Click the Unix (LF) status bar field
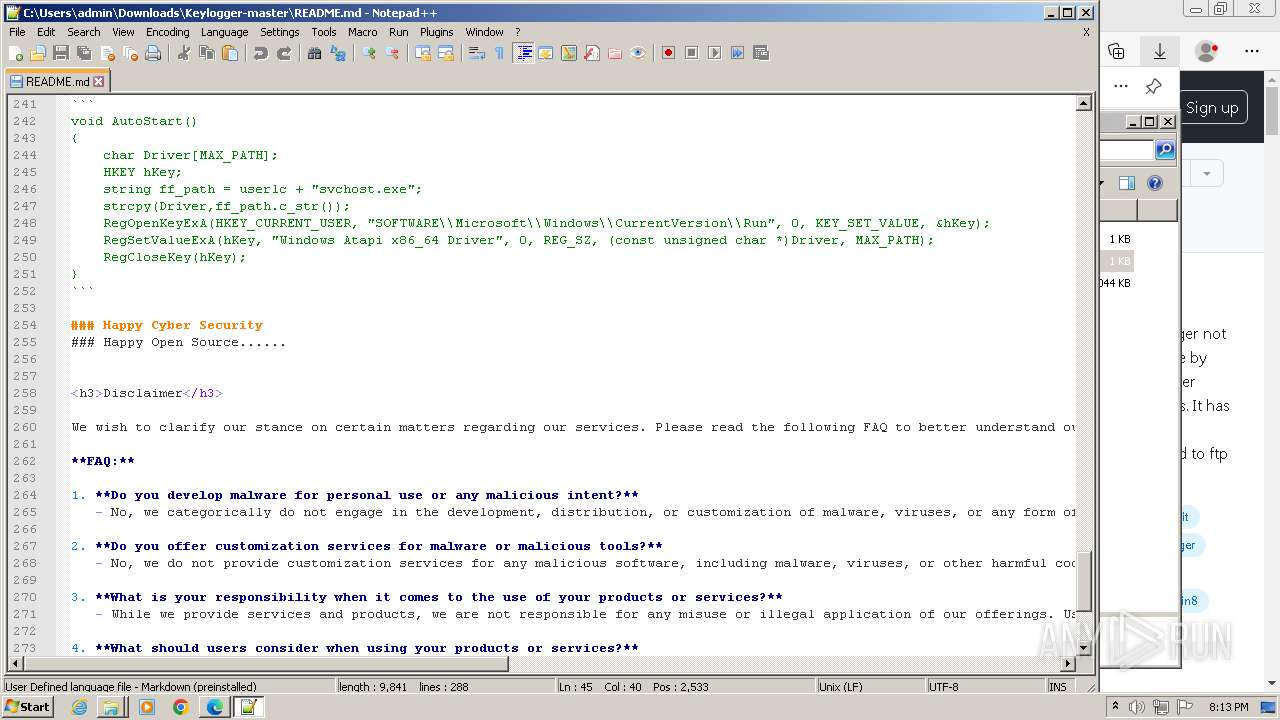Screen dimensions: 1280x720 click(x=870, y=687)
